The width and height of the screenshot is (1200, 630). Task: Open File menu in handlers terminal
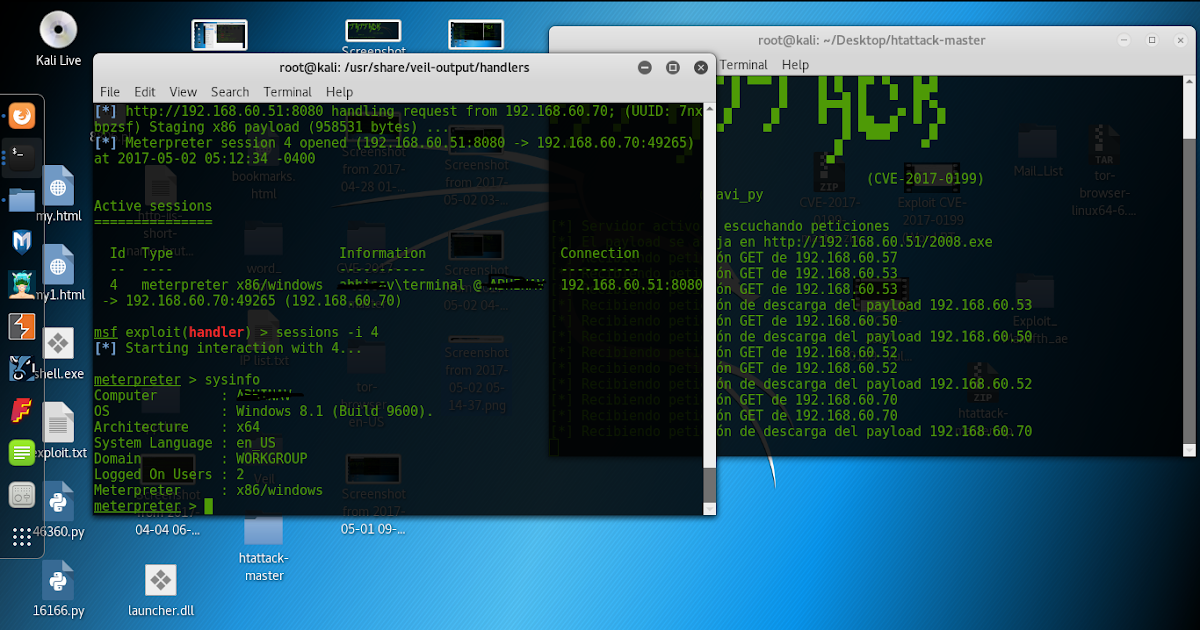110,92
